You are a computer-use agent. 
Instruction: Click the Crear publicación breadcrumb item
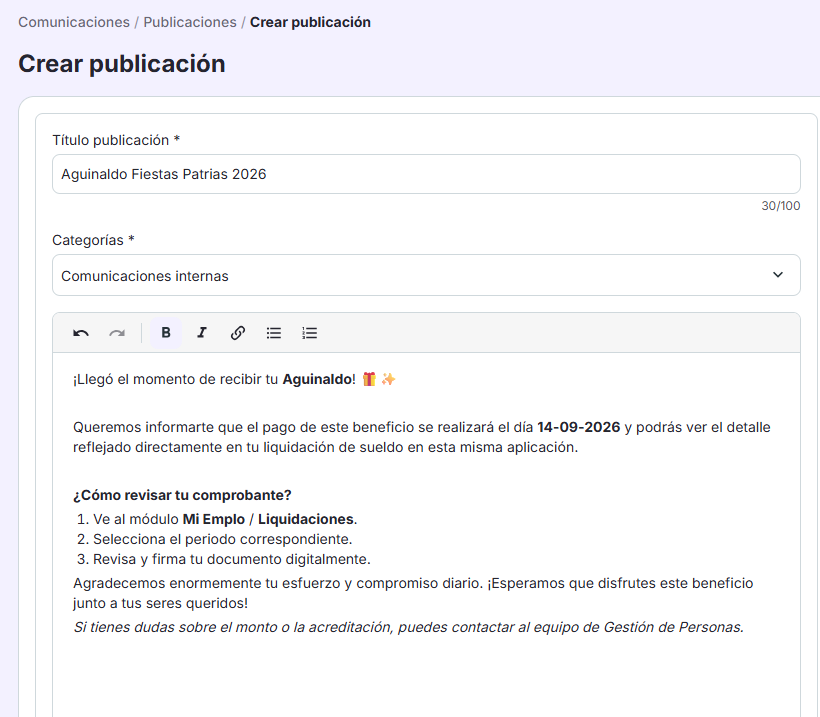coord(310,22)
